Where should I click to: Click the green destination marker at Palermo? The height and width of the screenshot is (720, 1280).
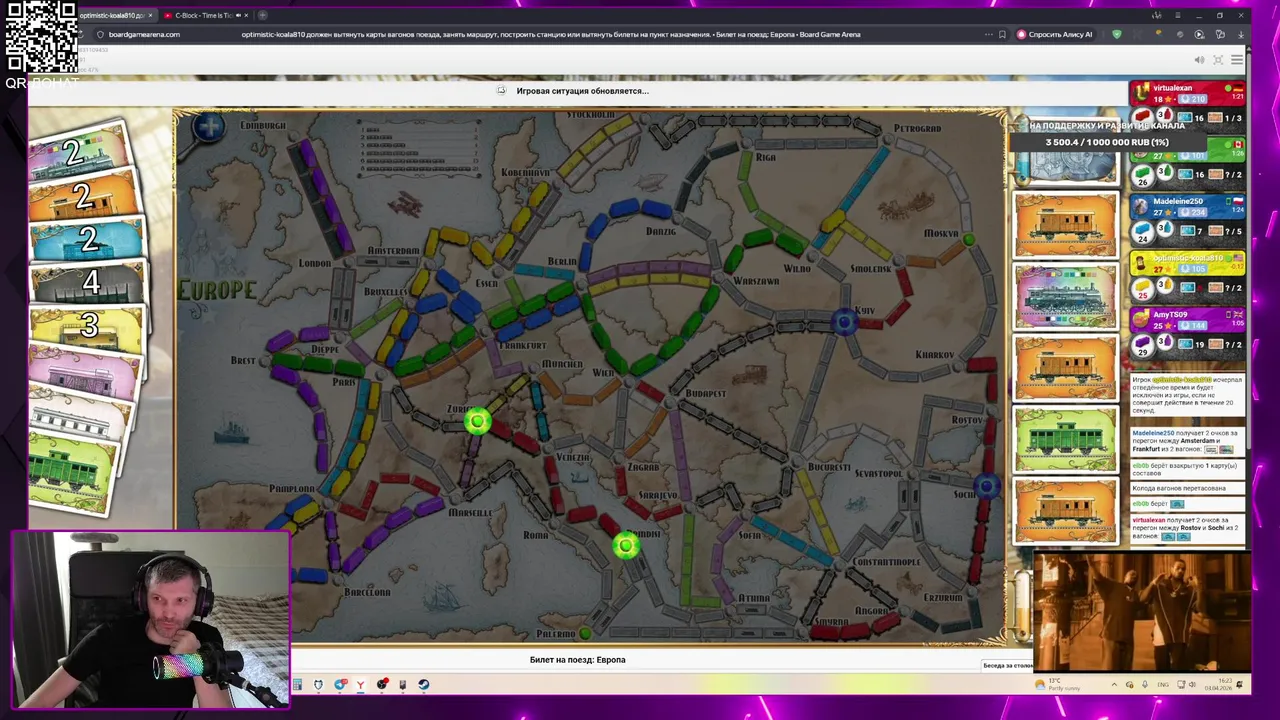point(585,633)
